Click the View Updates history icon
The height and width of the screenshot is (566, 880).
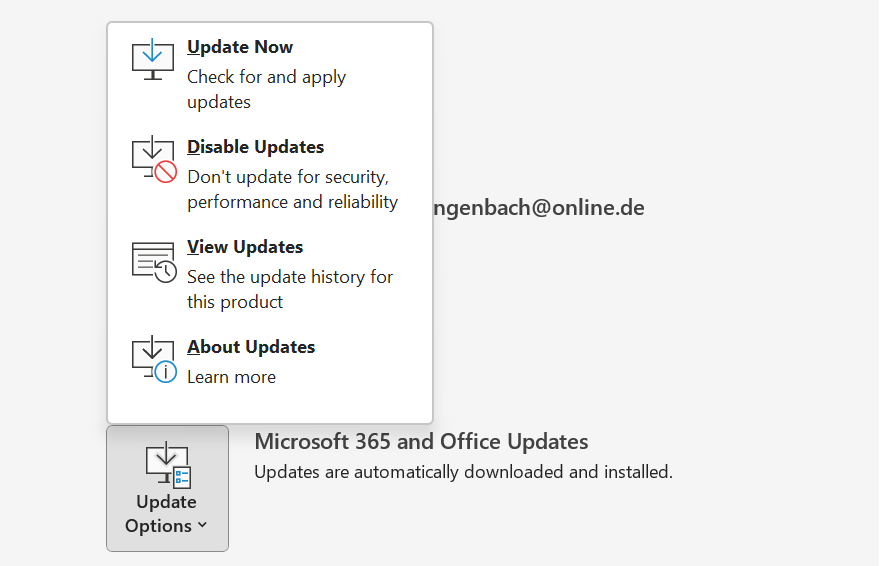coord(153,260)
